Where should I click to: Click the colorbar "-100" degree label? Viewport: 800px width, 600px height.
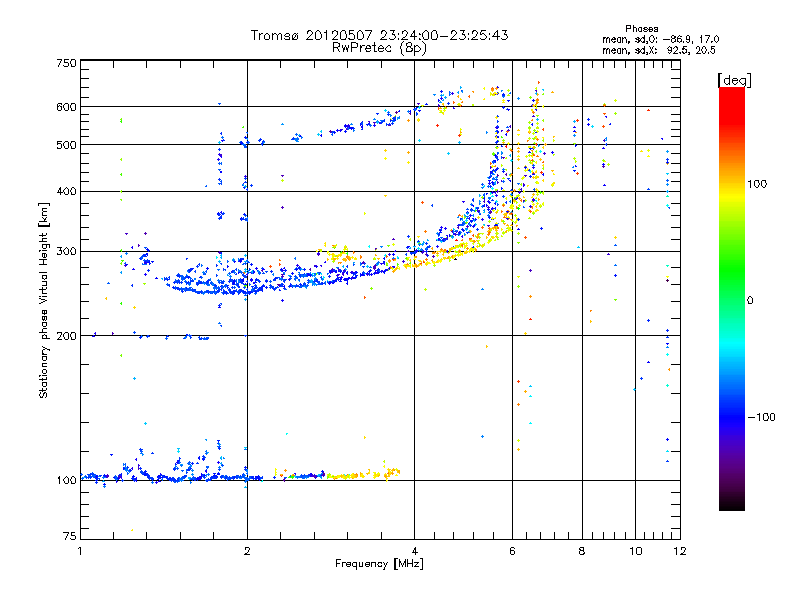point(761,417)
